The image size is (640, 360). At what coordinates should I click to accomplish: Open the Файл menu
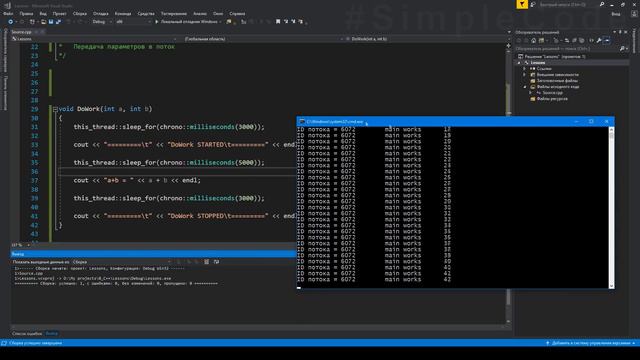tap(8, 13)
